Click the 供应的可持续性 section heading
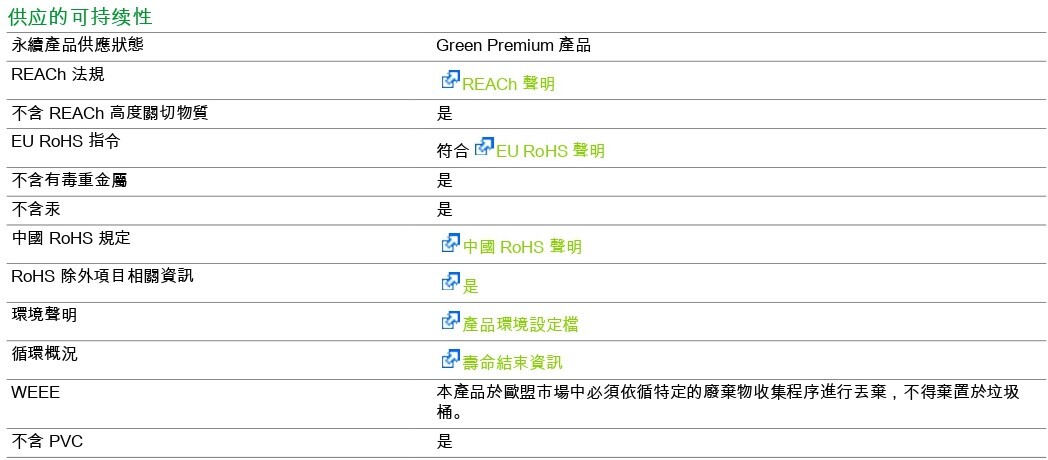Screen dimensions: 1048x460 [x=80, y=17]
